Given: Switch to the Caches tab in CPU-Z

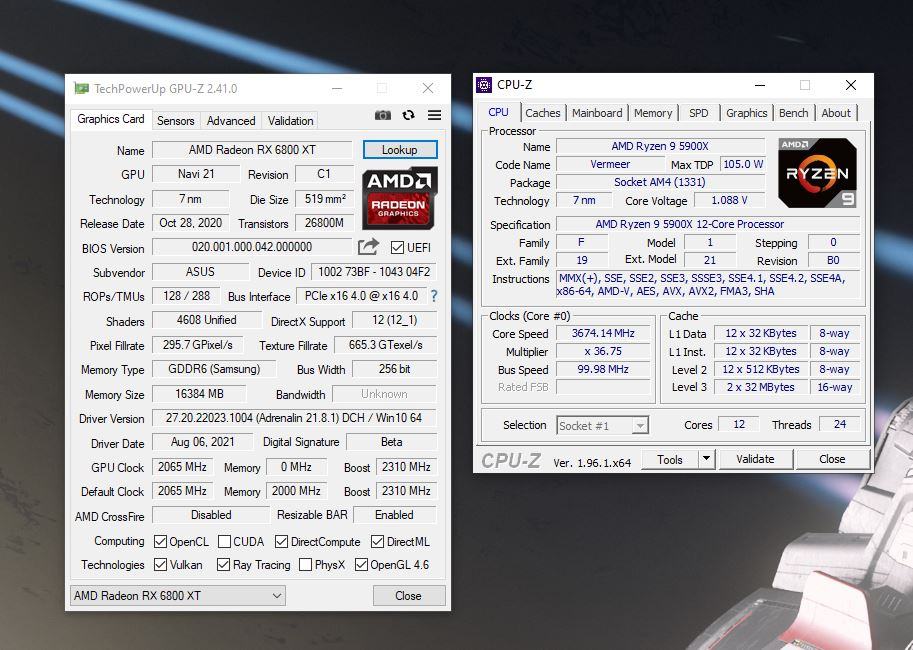Looking at the screenshot, I should point(543,113).
